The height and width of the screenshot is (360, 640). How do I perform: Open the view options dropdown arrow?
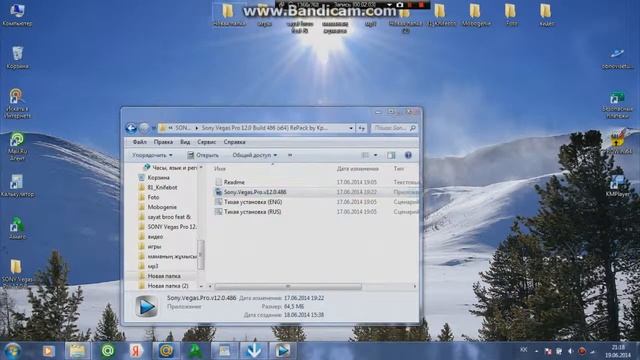[x=376, y=155]
